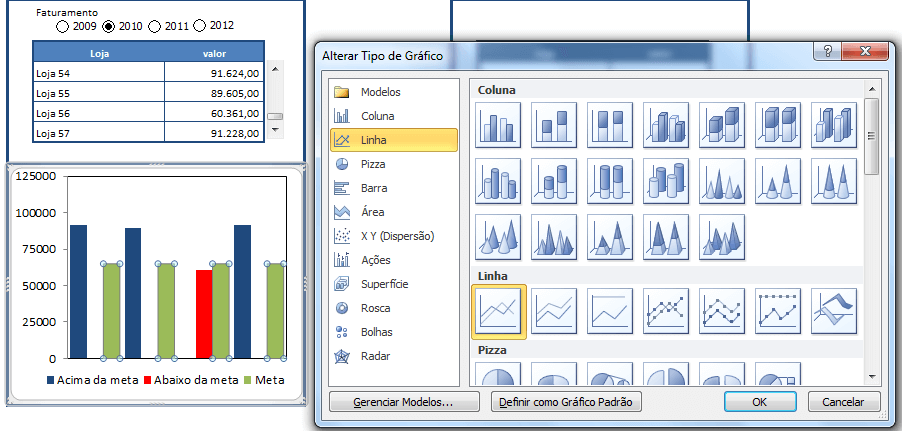The image size is (902, 431).
Task: Pick the 100% stacked column chart
Action: point(610,125)
